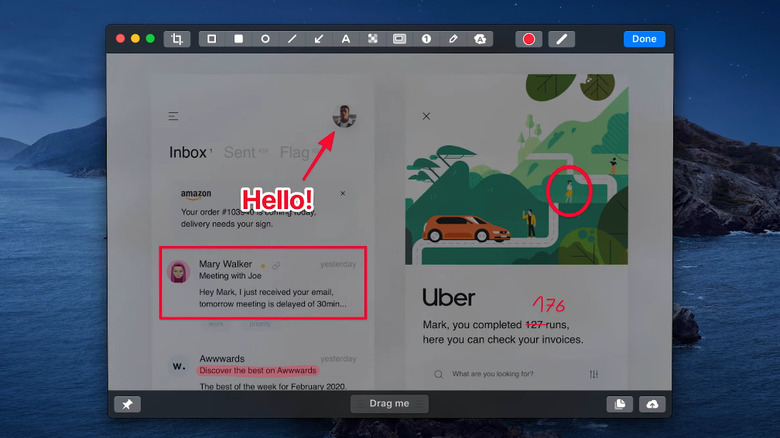Switch to the Flag tab
780x438 pixels.
click(294, 152)
